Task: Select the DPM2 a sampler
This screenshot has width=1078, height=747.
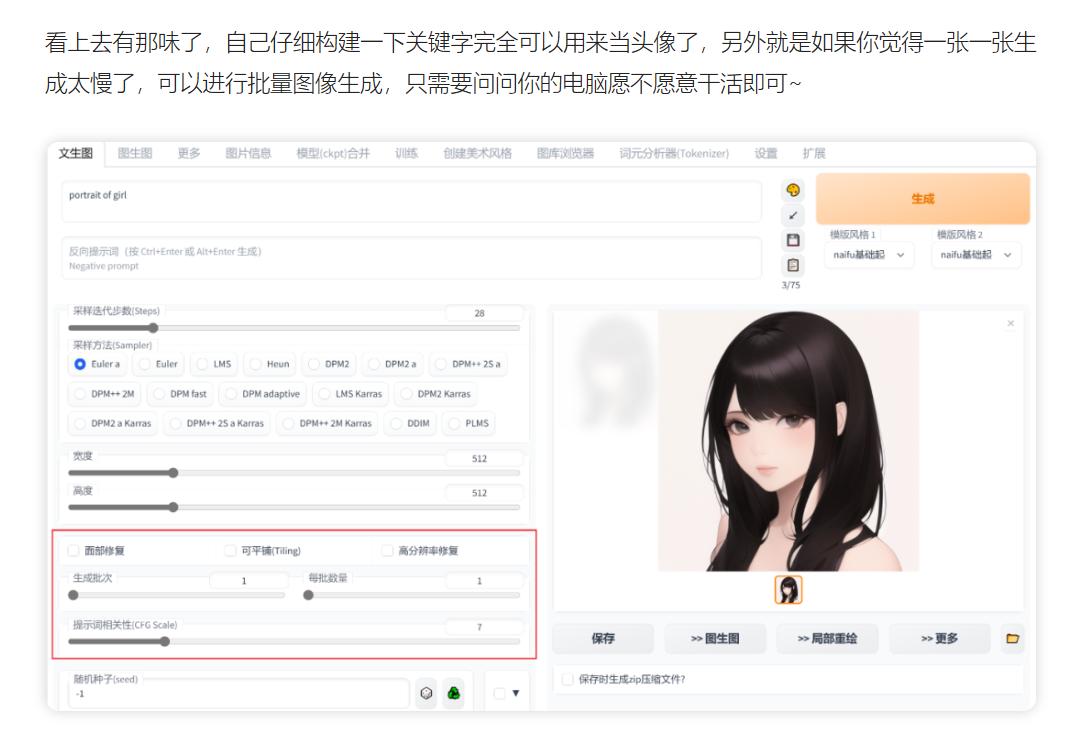Action: 393,364
